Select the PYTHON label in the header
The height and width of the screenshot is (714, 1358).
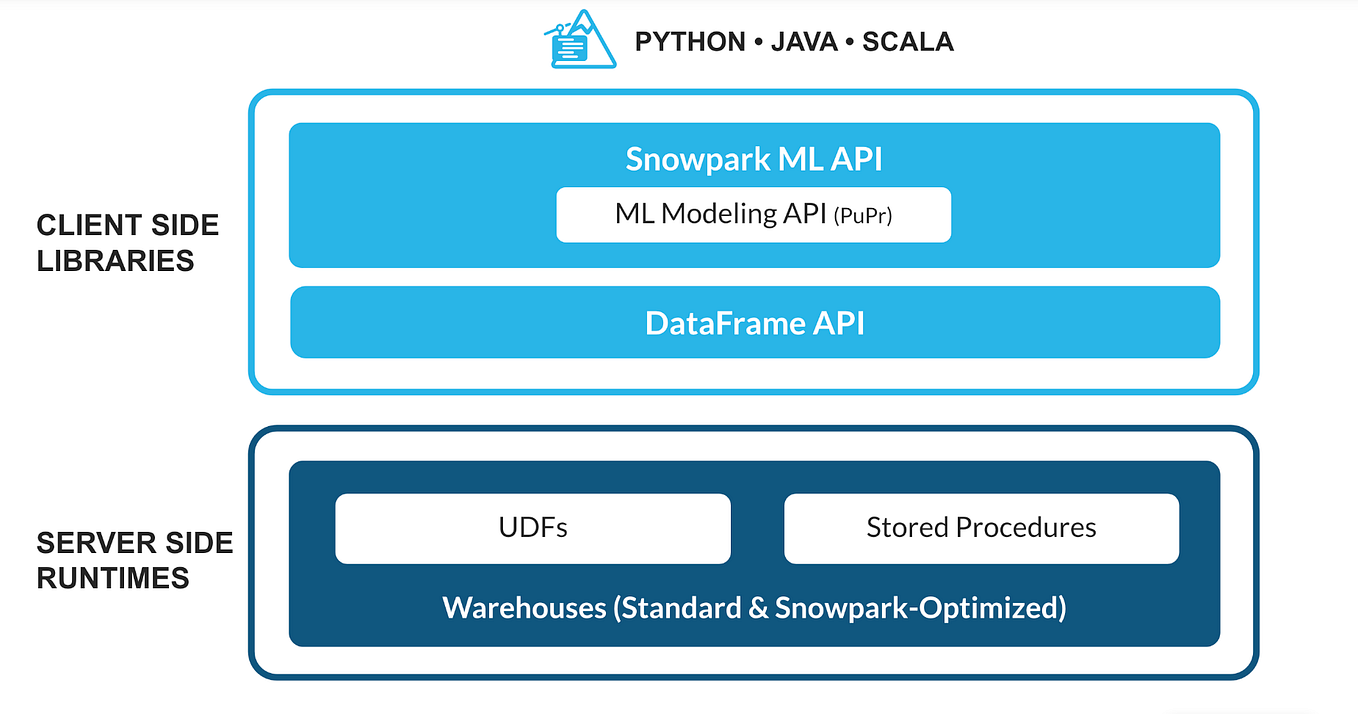click(690, 41)
